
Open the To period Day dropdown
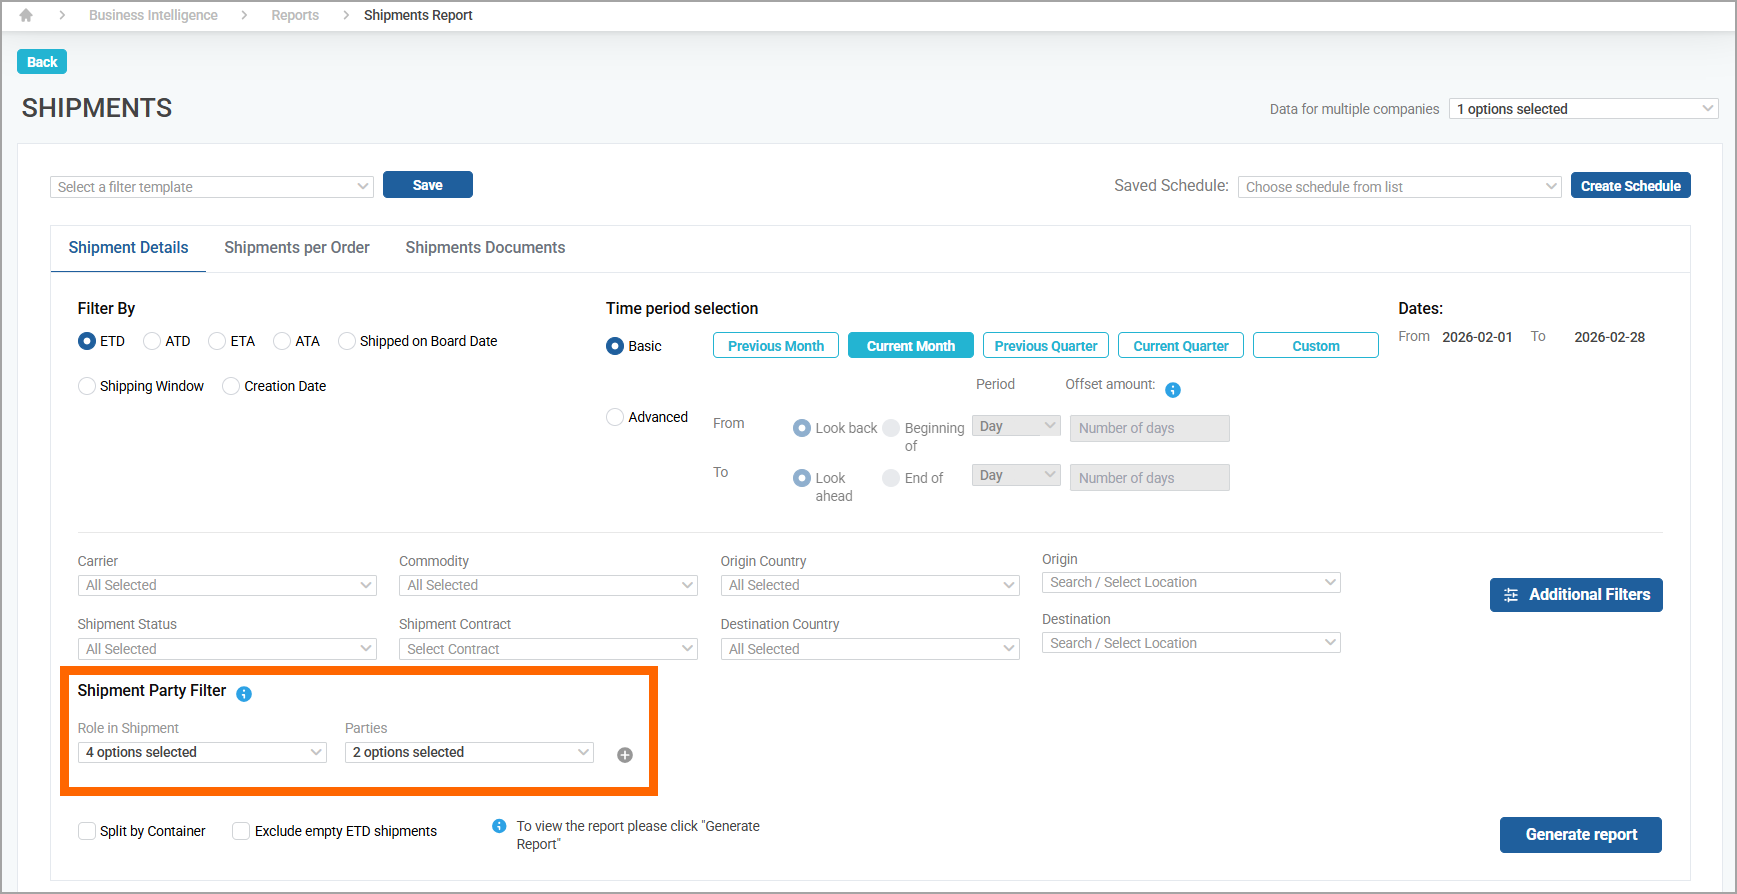click(1016, 475)
